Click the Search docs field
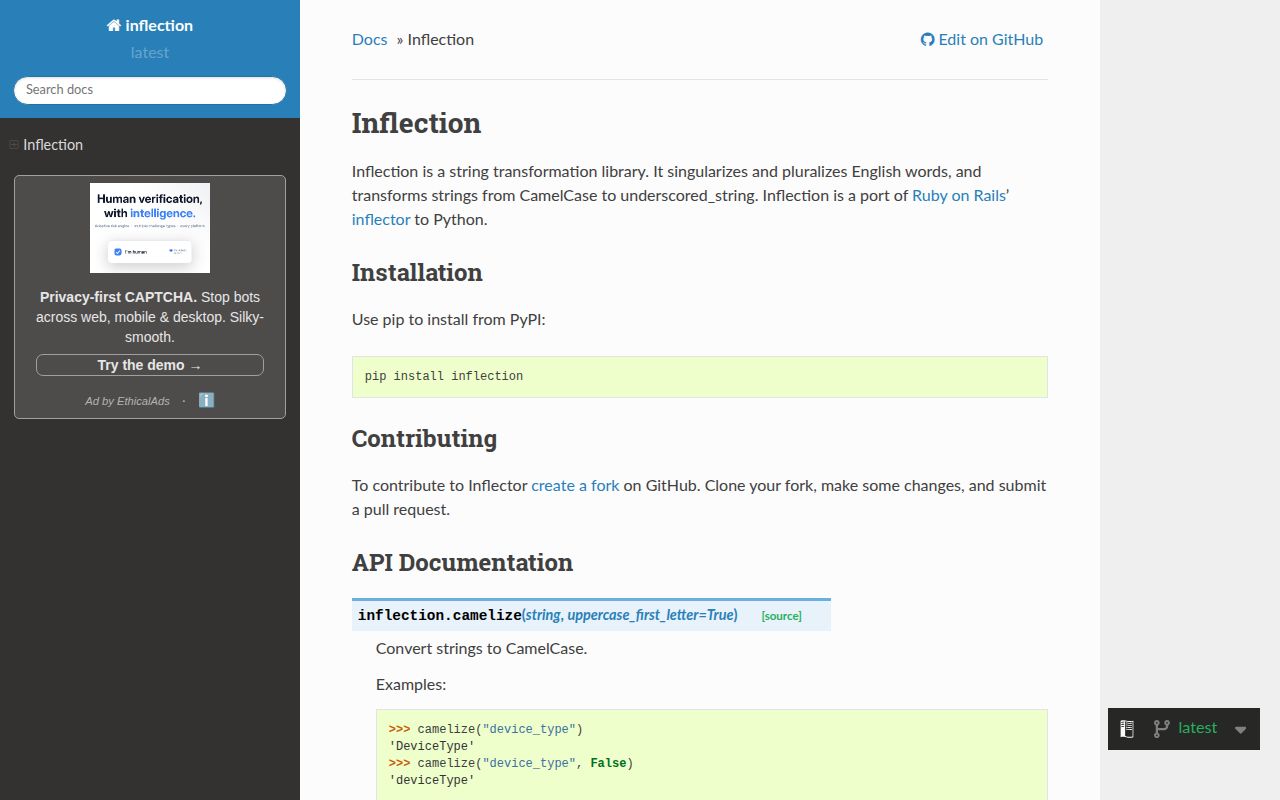The width and height of the screenshot is (1280, 800). coord(150,90)
